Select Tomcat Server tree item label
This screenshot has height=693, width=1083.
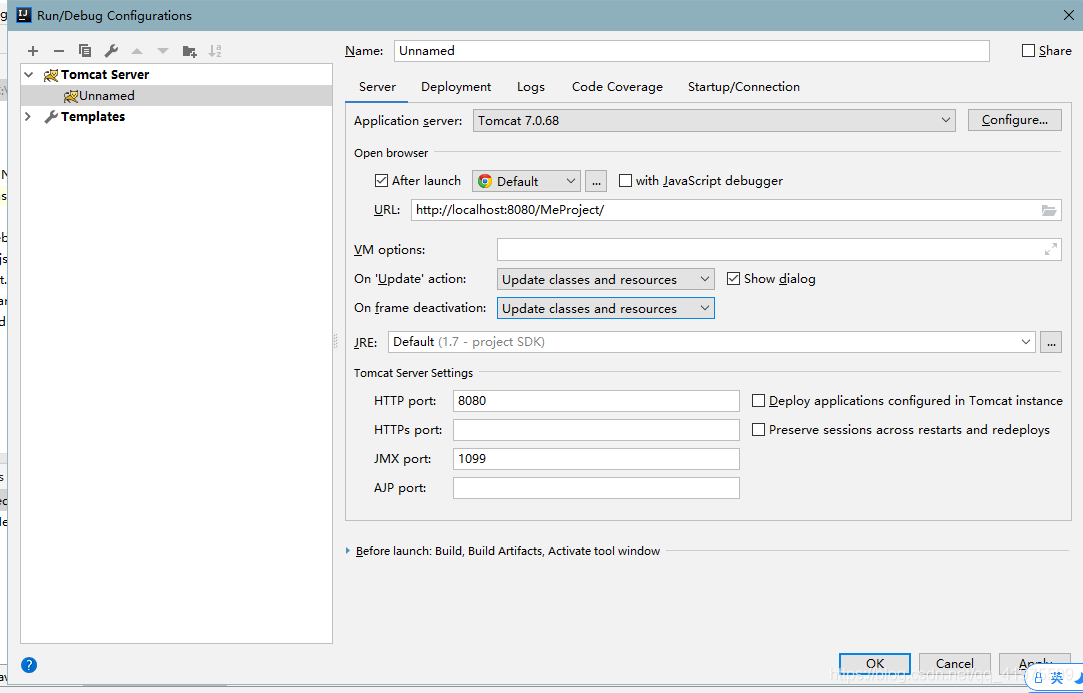105,75
